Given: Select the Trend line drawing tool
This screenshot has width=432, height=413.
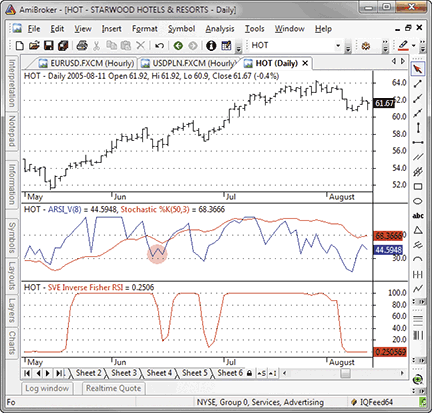Looking at the screenshot, I should pos(418,84).
